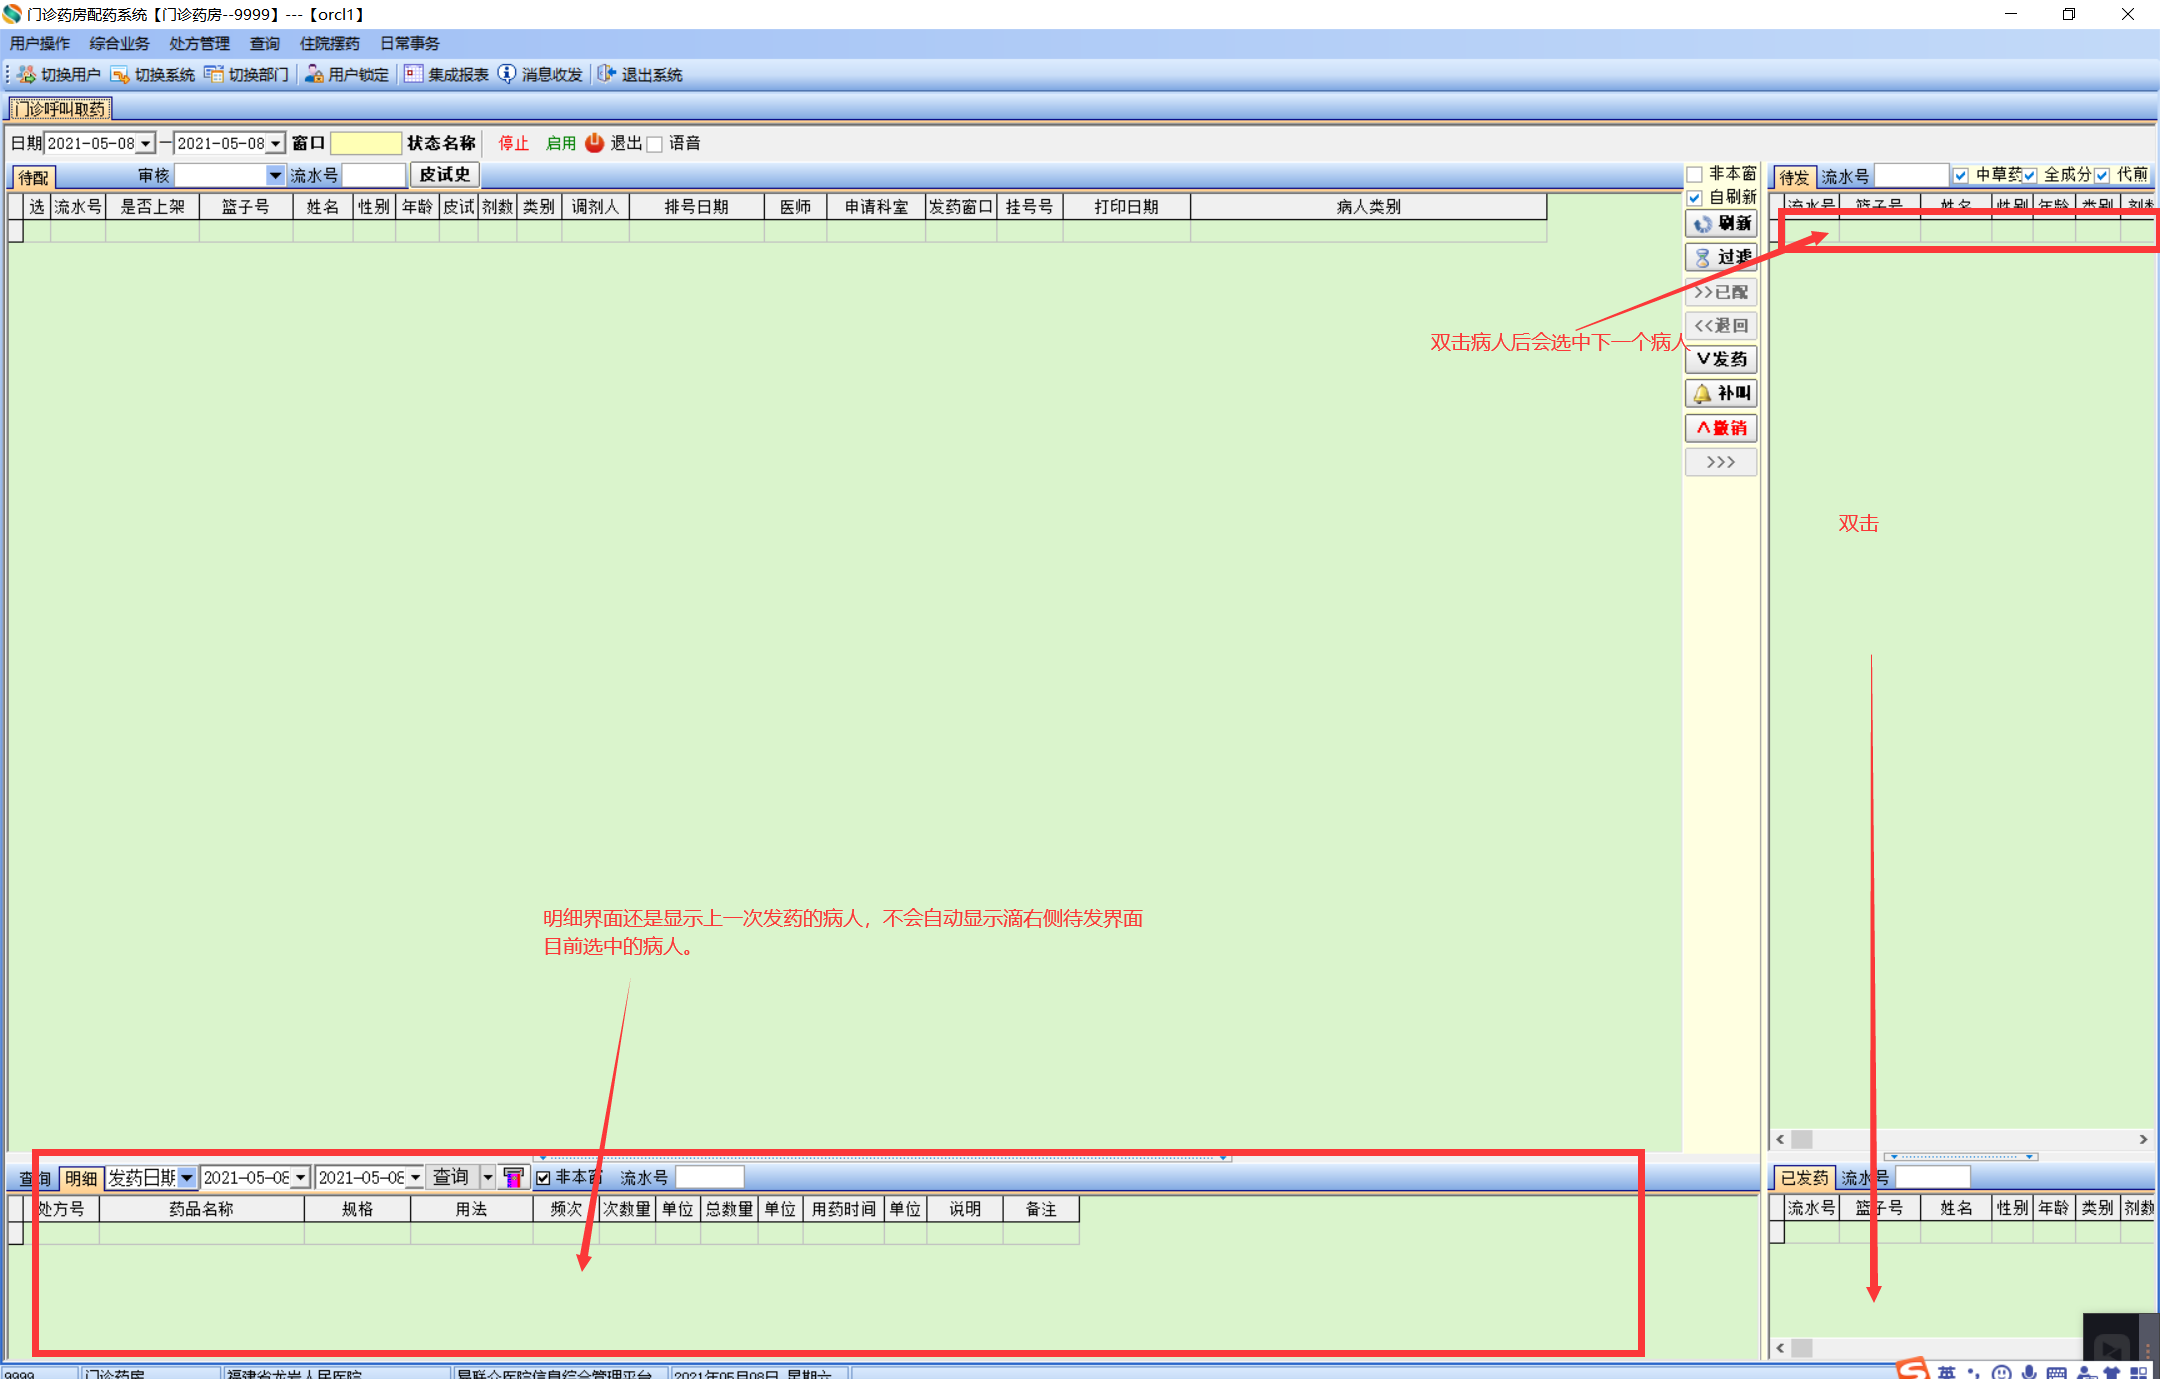Click the 切换用户 switch user icon

[26, 75]
